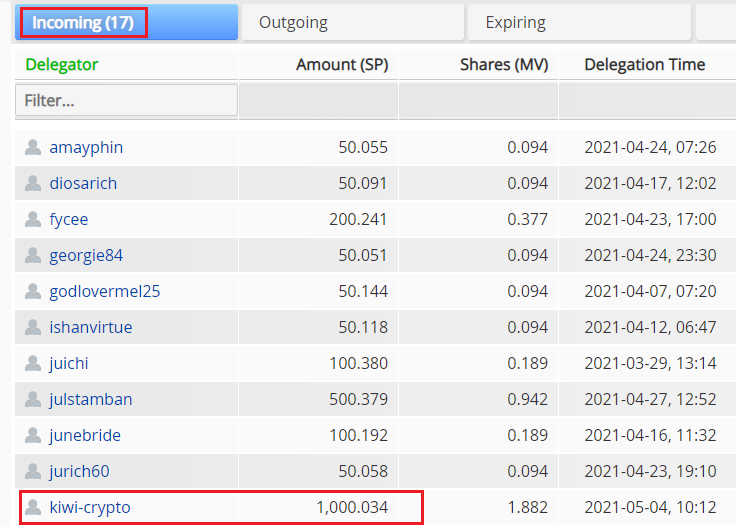Sort by Amount (SP) column header
The height and width of the screenshot is (527, 736).
[x=342, y=64]
